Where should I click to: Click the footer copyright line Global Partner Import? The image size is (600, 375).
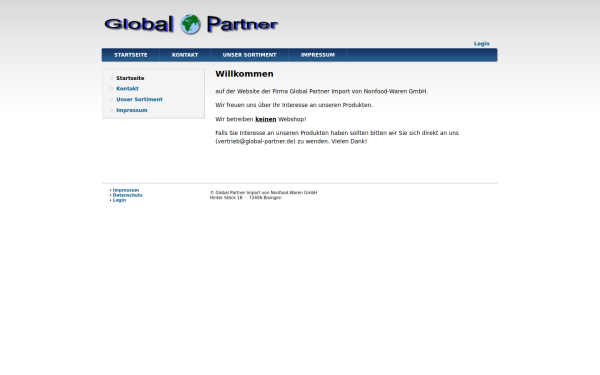pos(263,192)
